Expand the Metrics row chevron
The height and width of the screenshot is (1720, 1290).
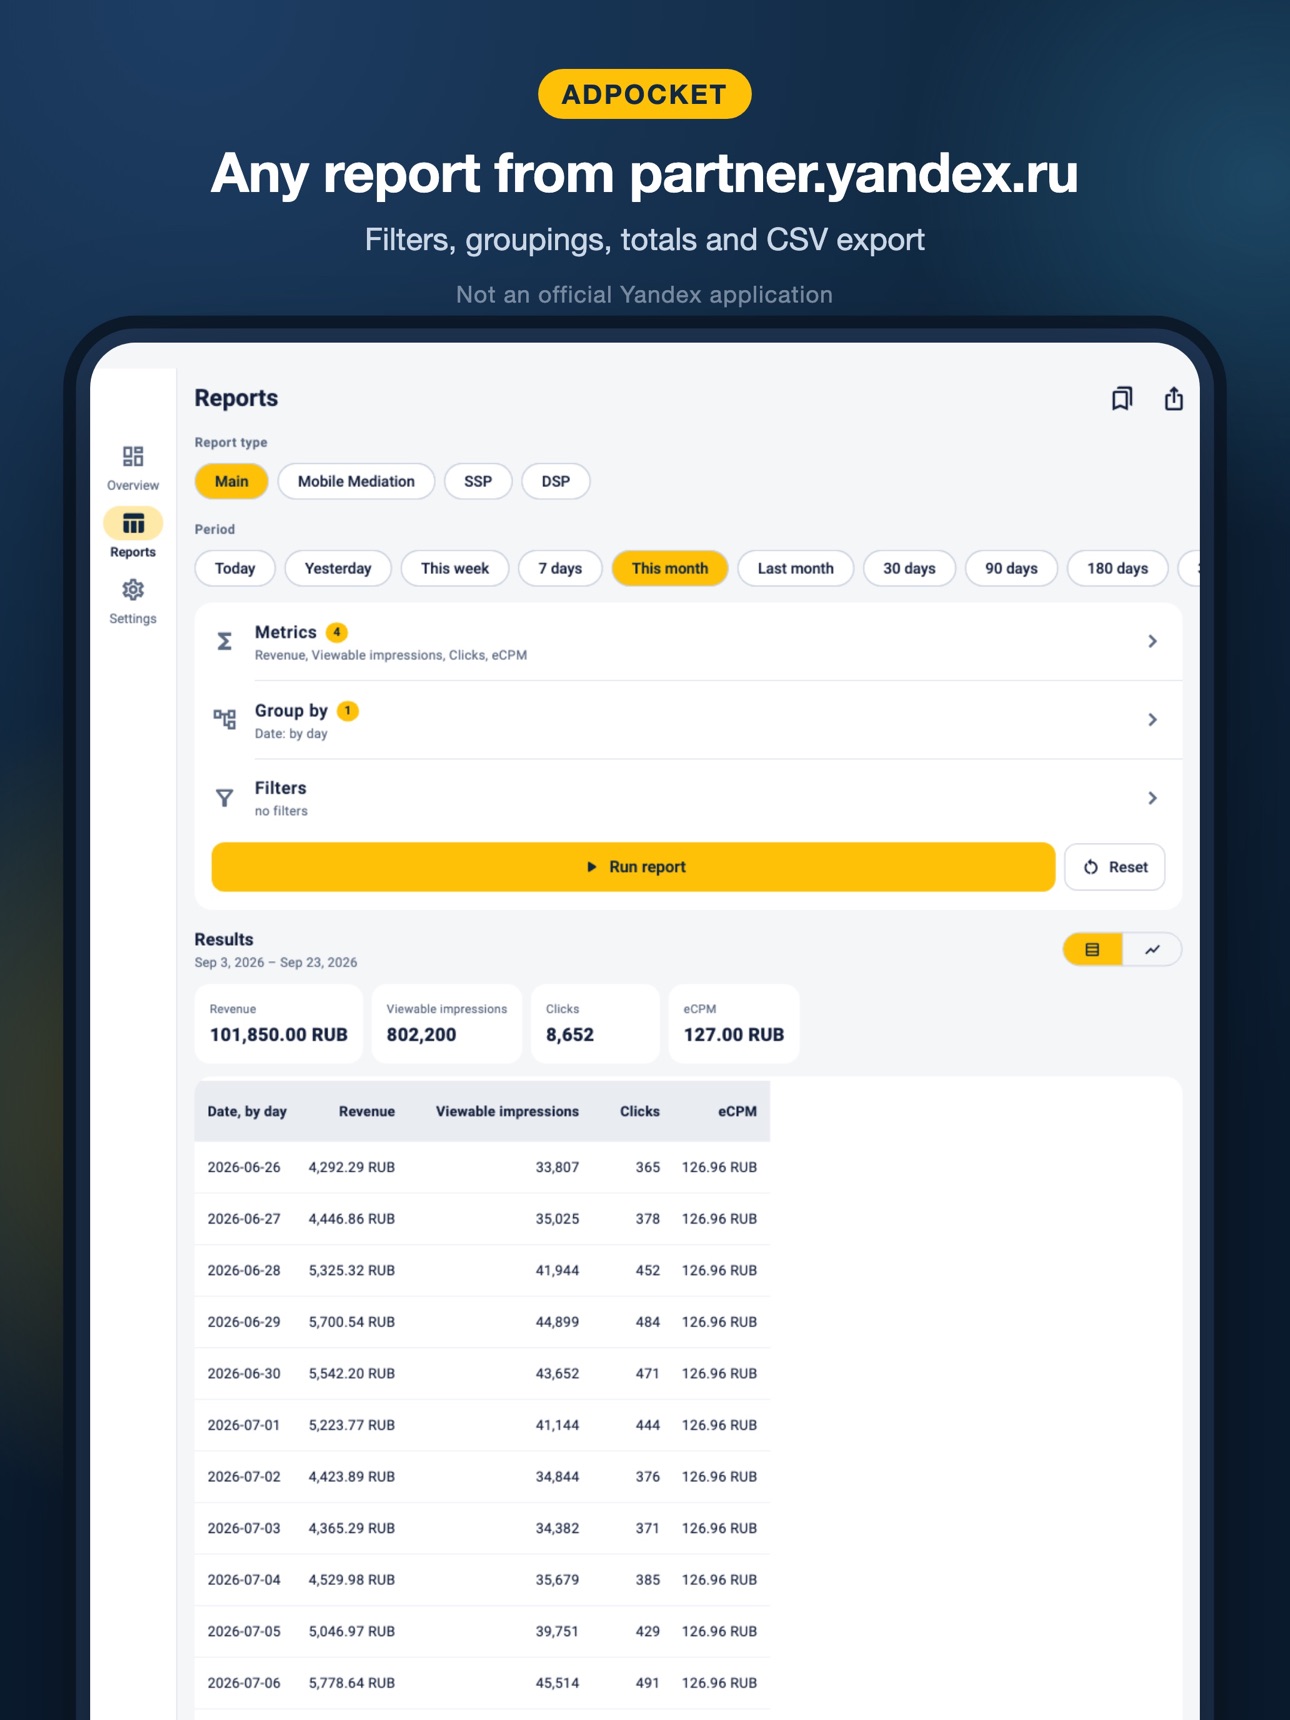pyautogui.click(x=1152, y=642)
